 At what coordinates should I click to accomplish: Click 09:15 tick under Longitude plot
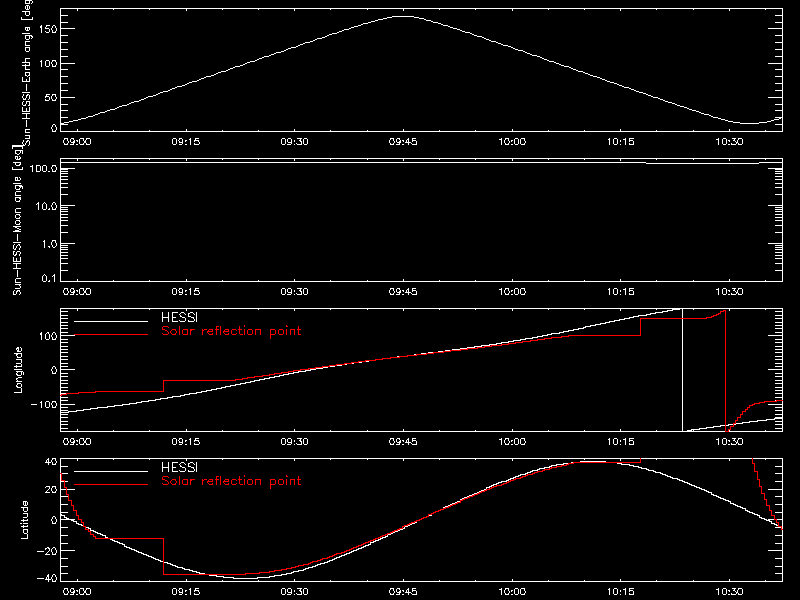point(186,441)
